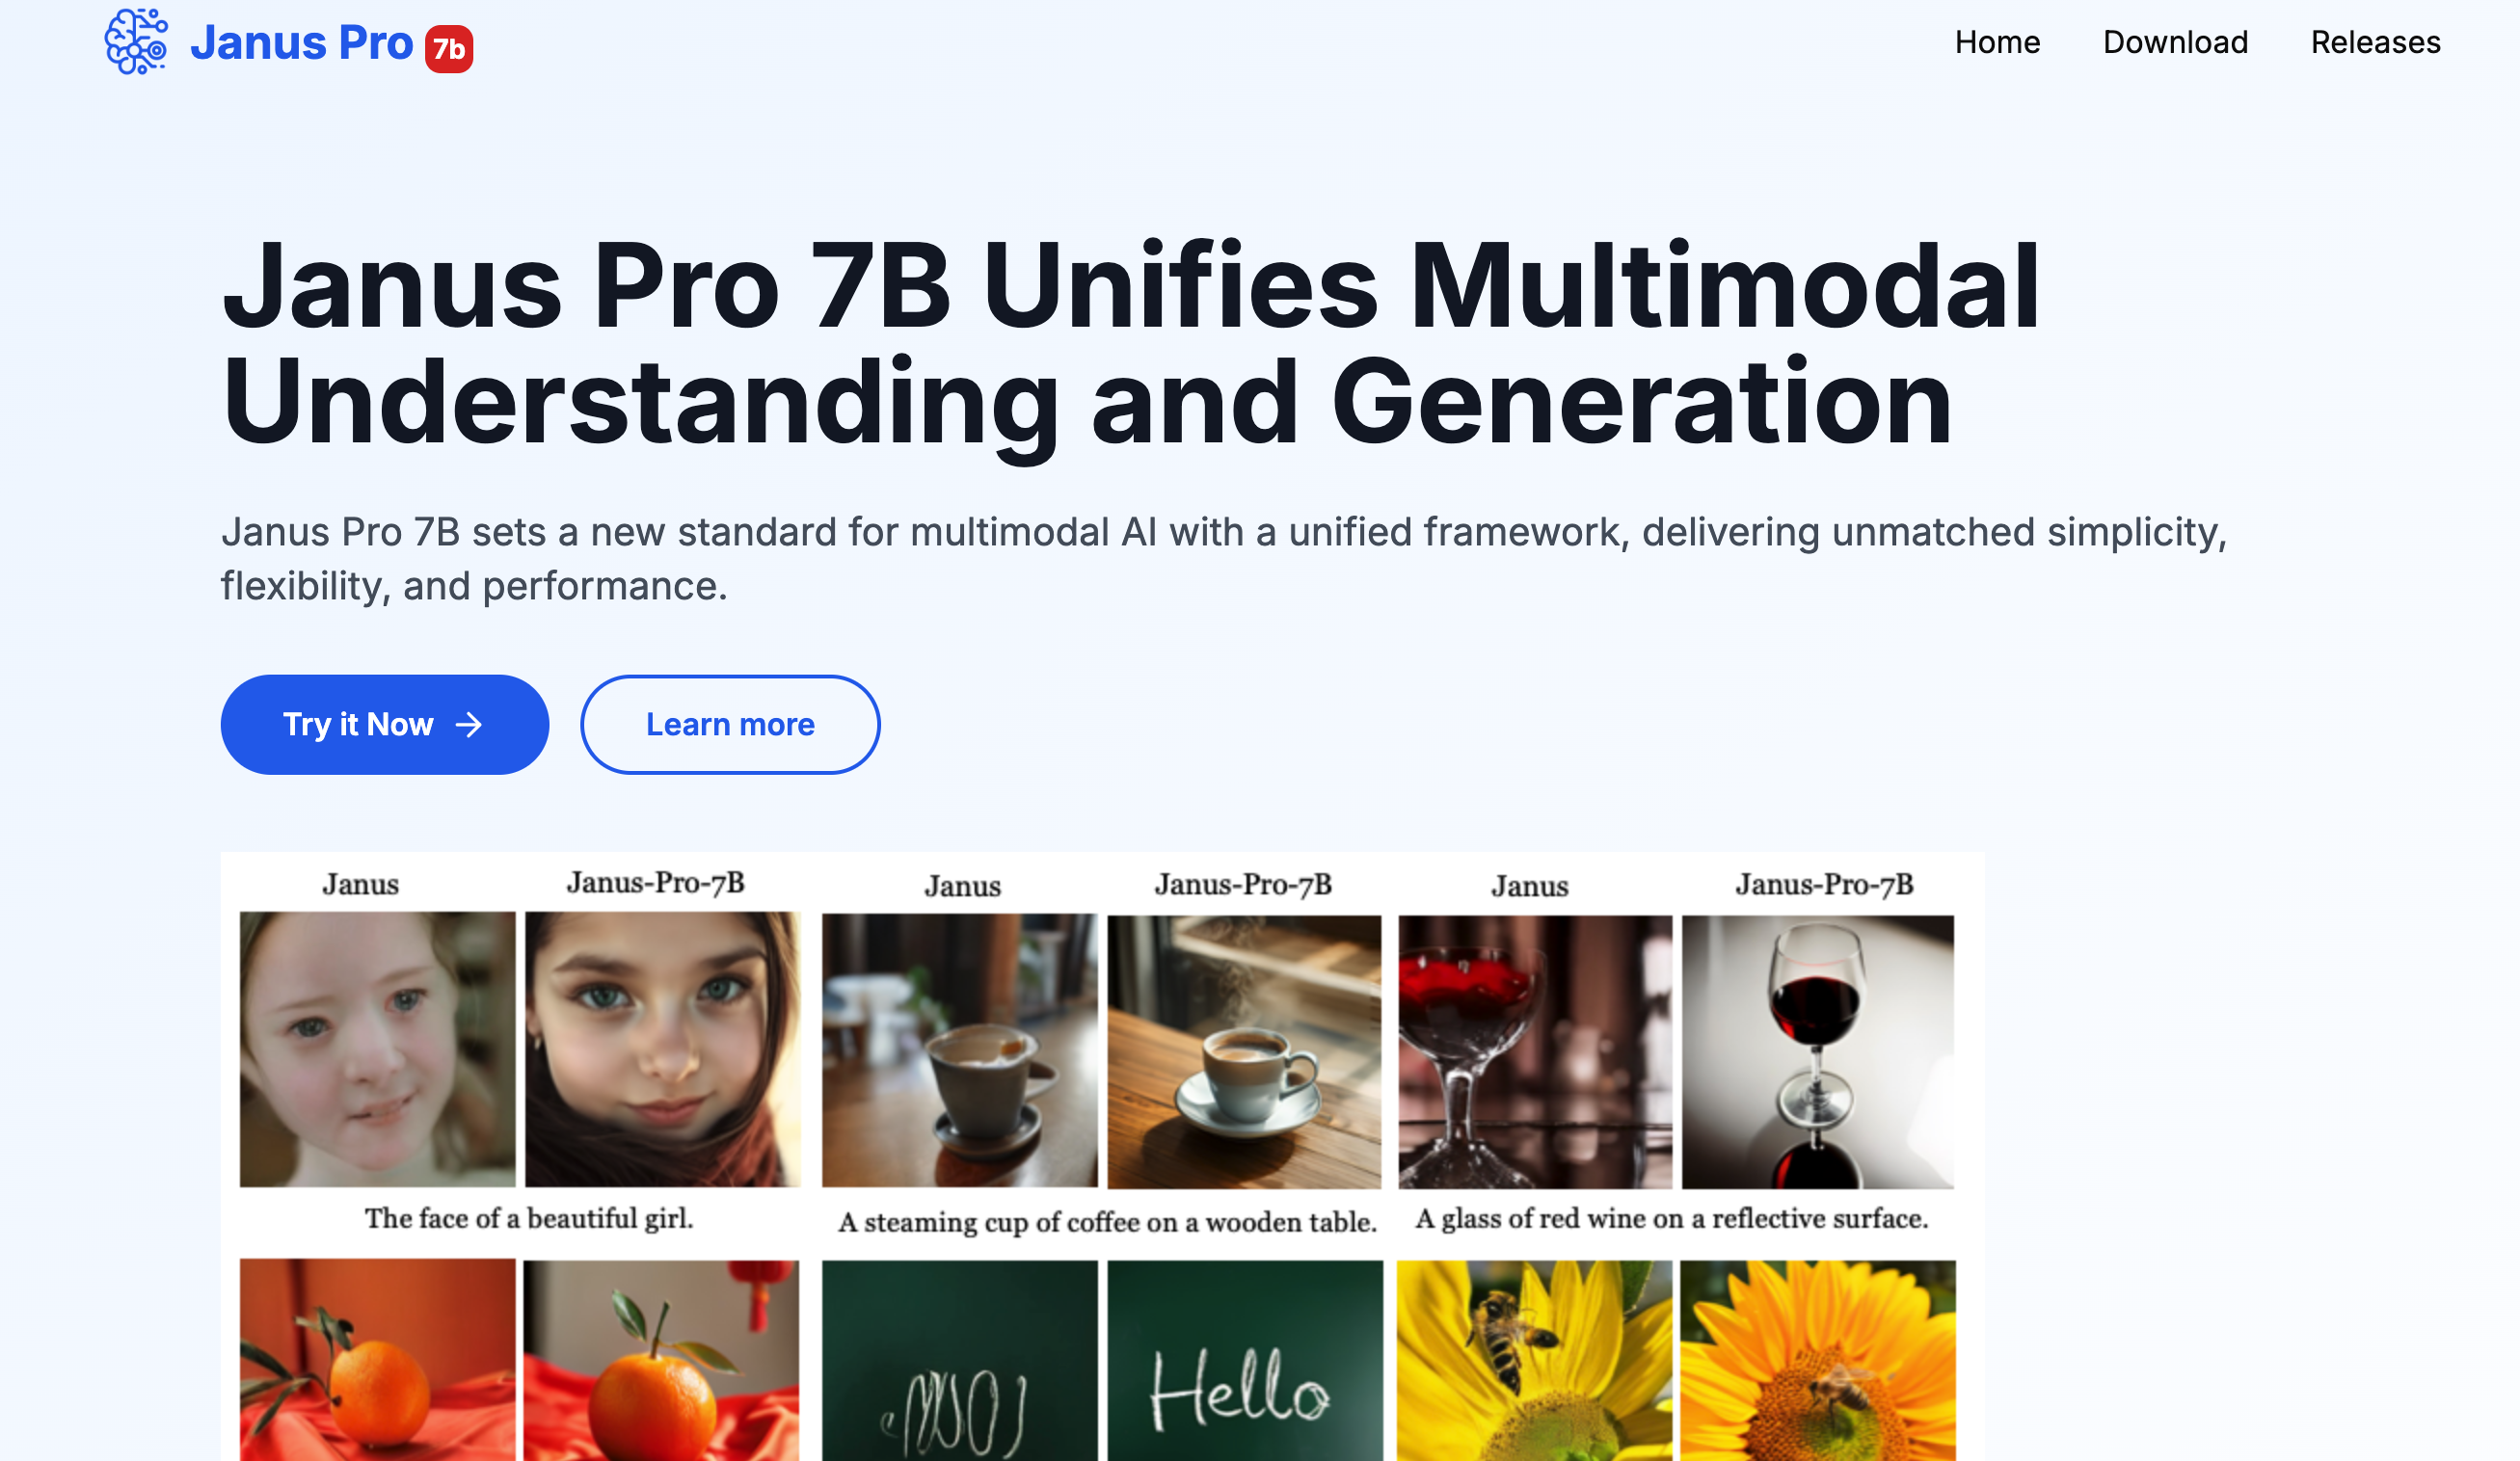The height and width of the screenshot is (1461, 2520).
Task: Click the Janus Pro brain logo icon
Action: 136,42
